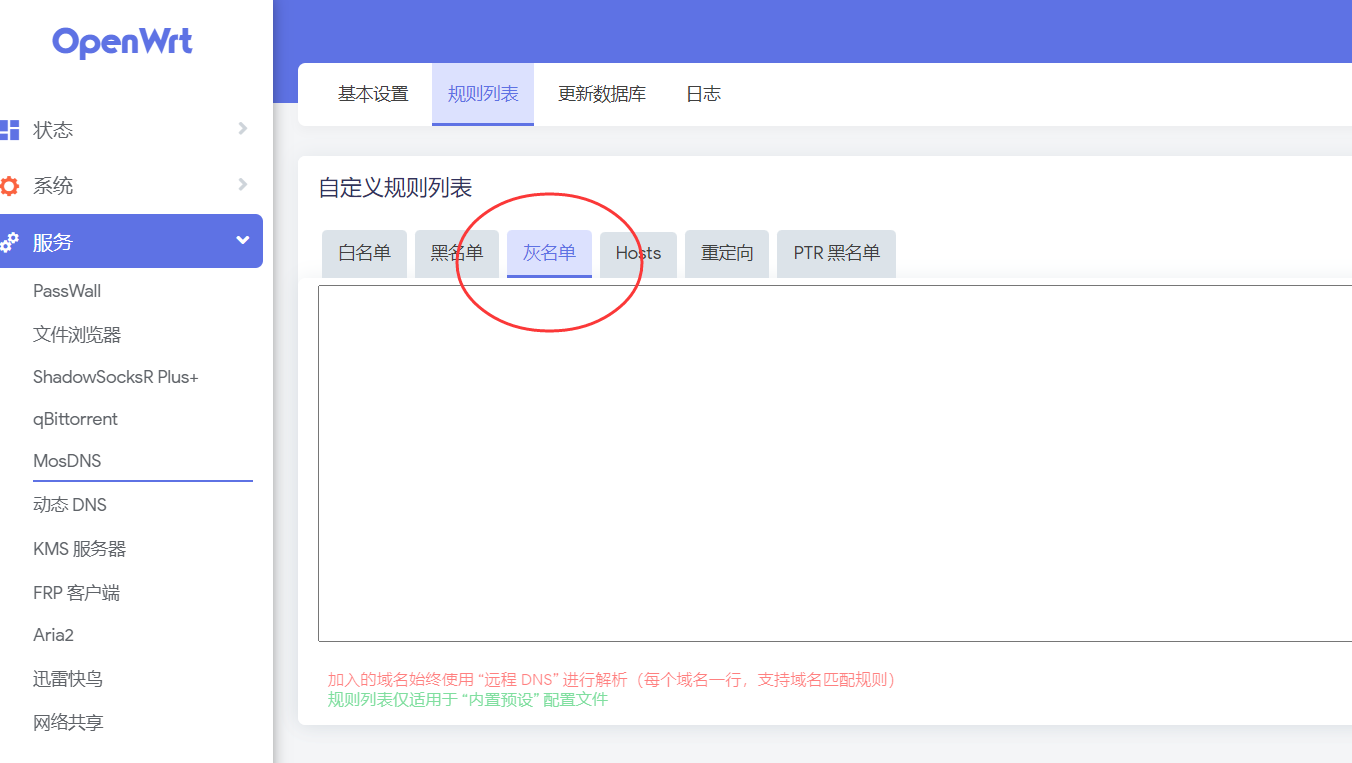Select the Hosts rule tab
Image resolution: width=1352 pixels, height=763 pixels.
pyautogui.click(x=637, y=253)
